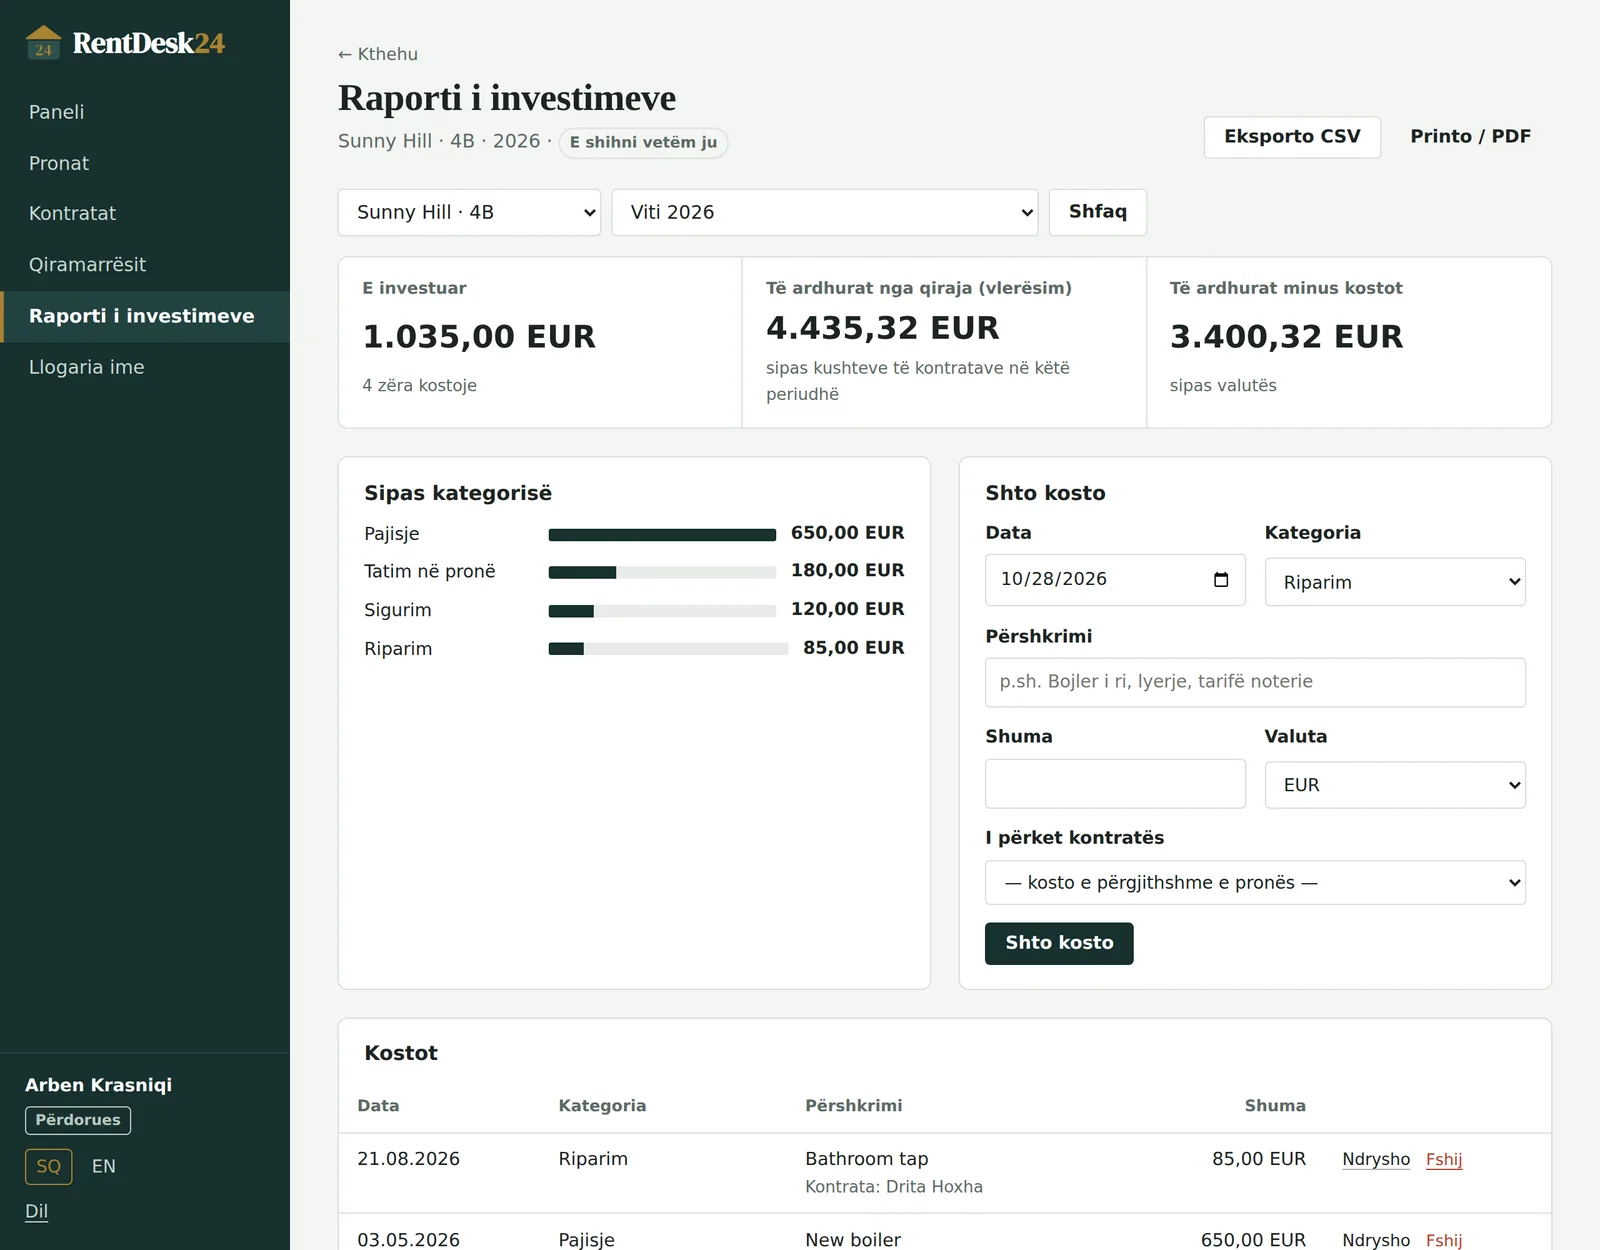Click the 1.035,00 EUR invested total
Screen dimensions: 1600x1250
click(x=479, y=337)
